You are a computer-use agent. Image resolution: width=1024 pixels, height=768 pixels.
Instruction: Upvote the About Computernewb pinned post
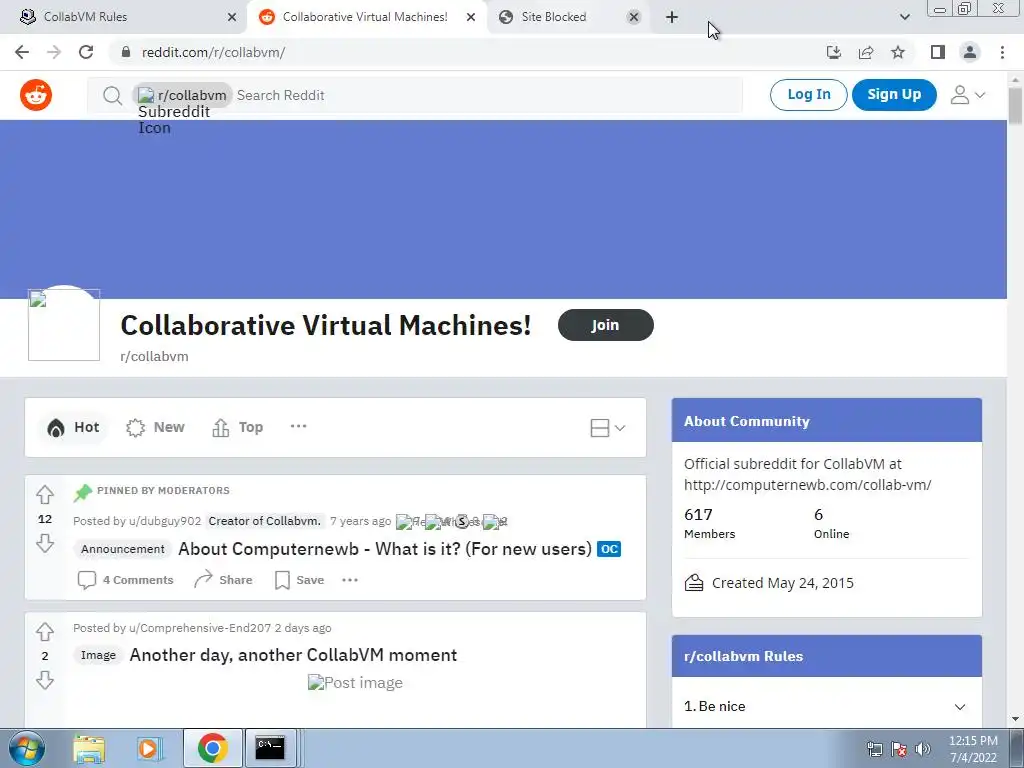coord(44,494)
